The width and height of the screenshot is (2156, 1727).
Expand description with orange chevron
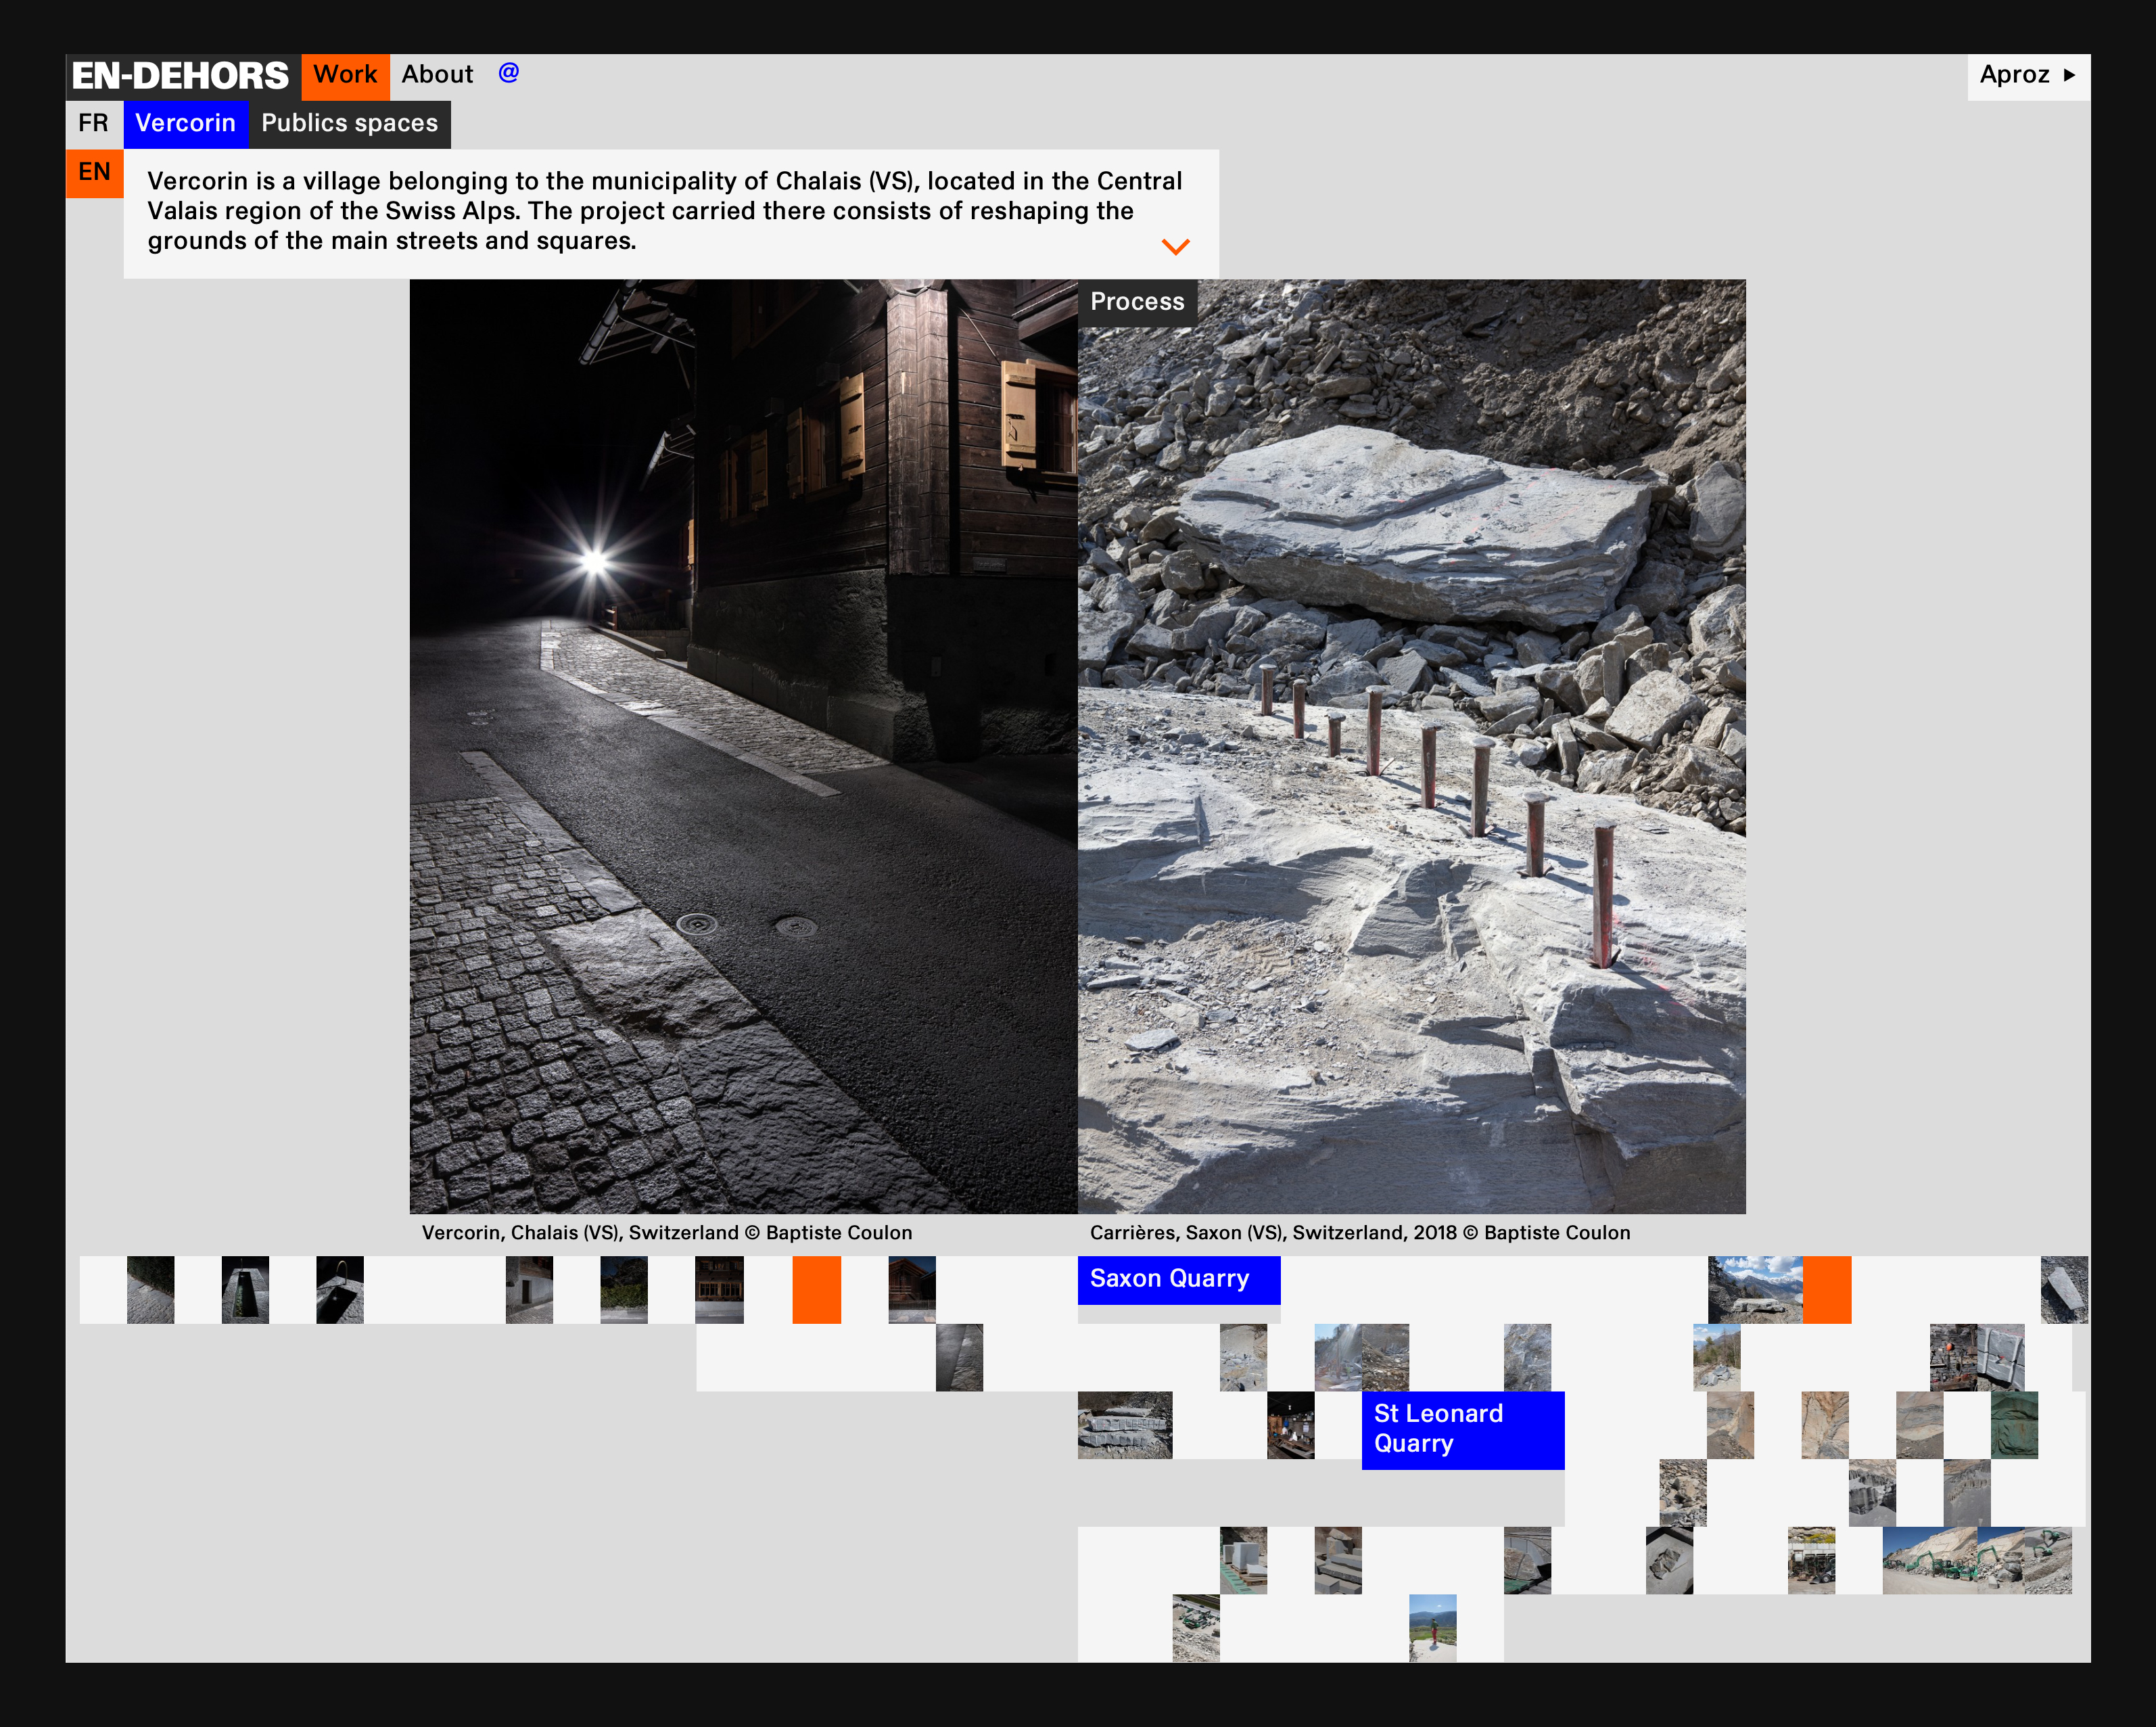pyautogui.click(x=1175, y=246)
